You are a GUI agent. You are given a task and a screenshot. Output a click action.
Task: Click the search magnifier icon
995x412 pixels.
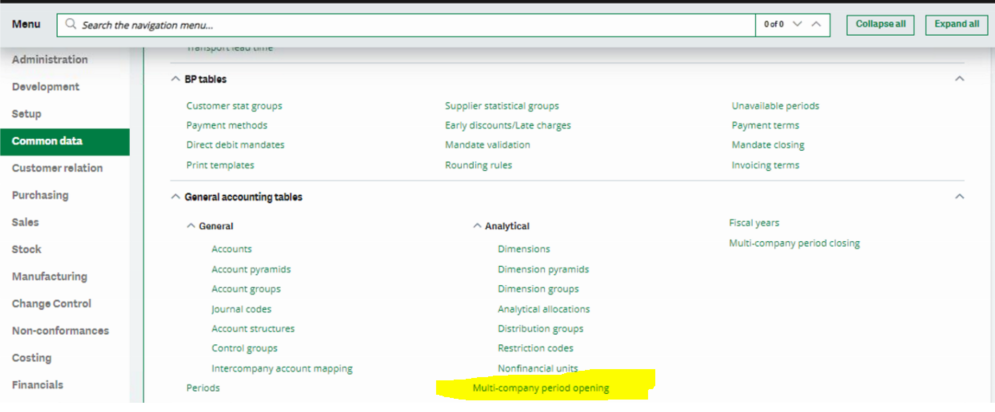click(69, 24)
